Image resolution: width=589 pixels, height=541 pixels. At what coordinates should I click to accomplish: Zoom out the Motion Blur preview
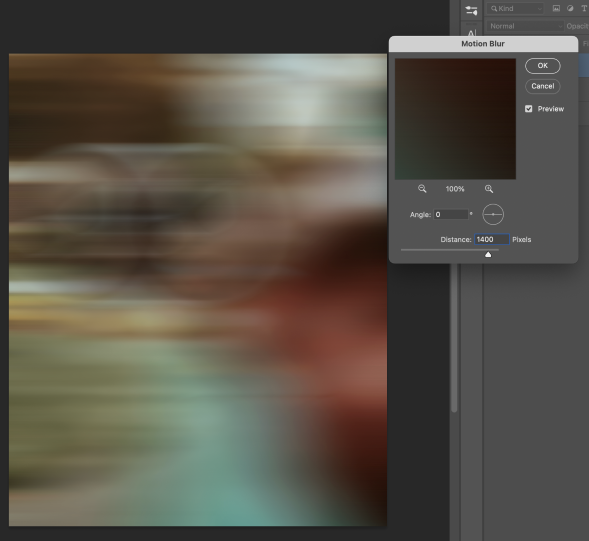click(x=422, y=189)
